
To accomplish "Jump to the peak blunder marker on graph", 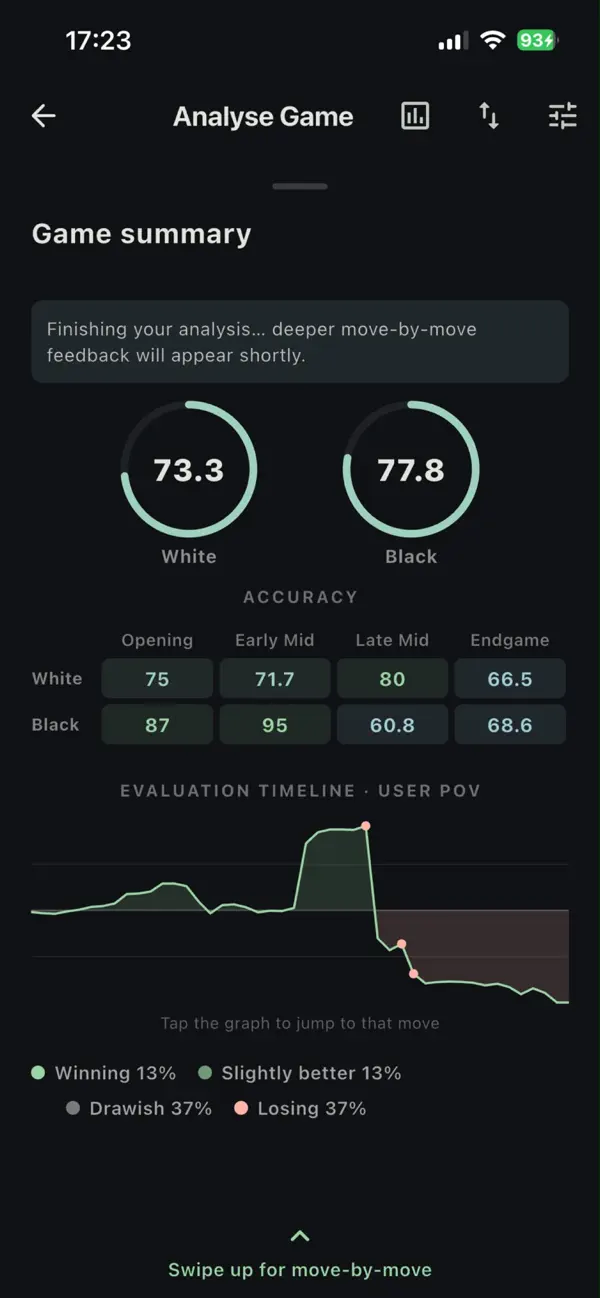I will [x=366, y=826].
